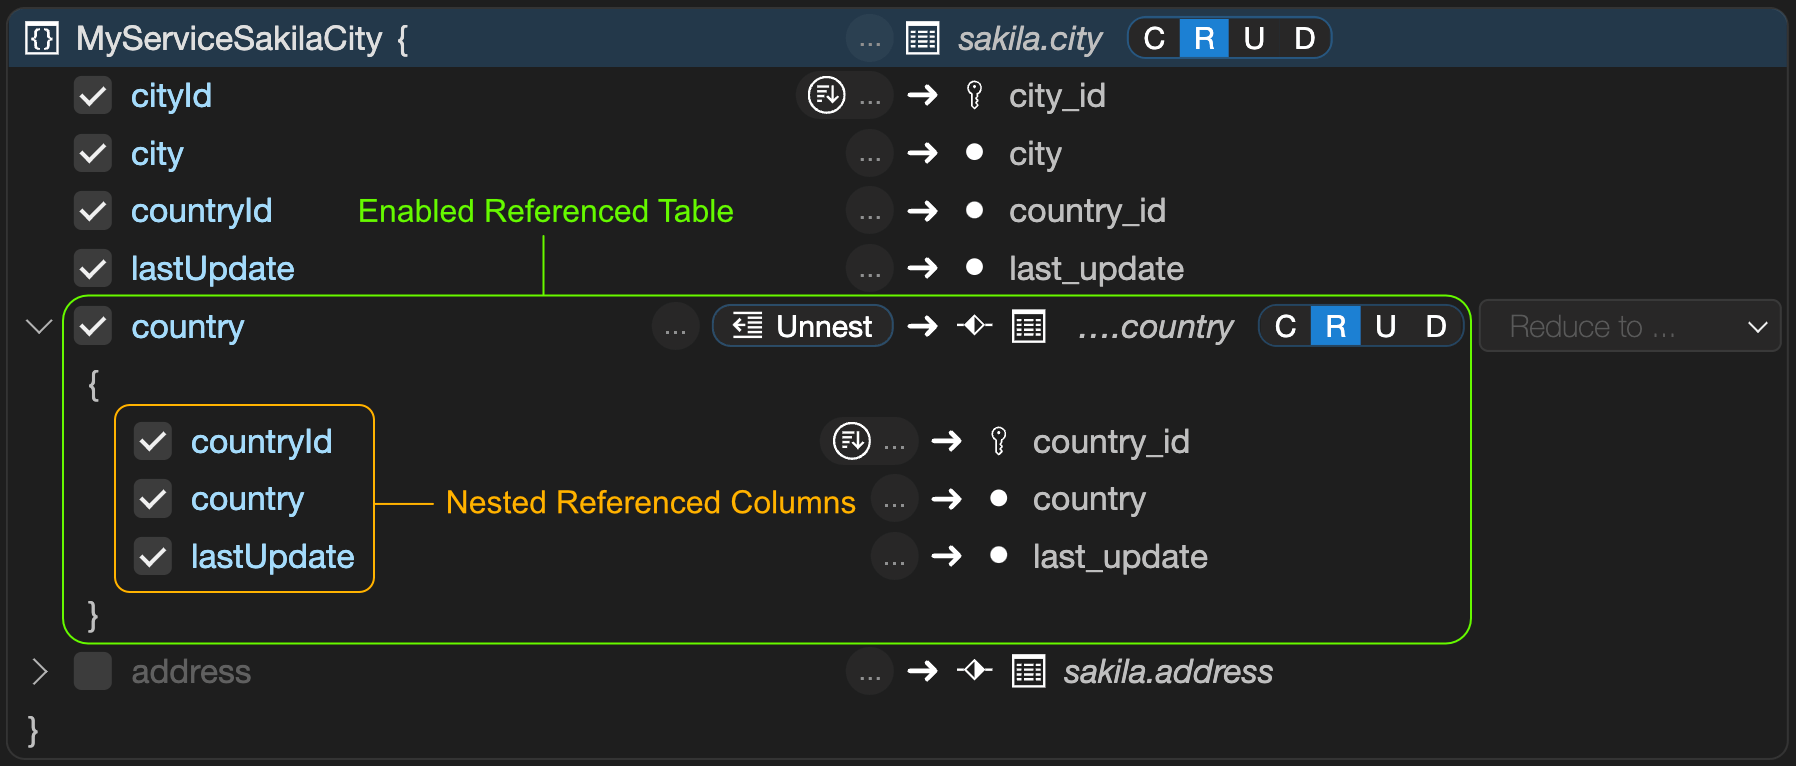Toggle the D (delete) option for the country reference

(x=1436, y=326)
